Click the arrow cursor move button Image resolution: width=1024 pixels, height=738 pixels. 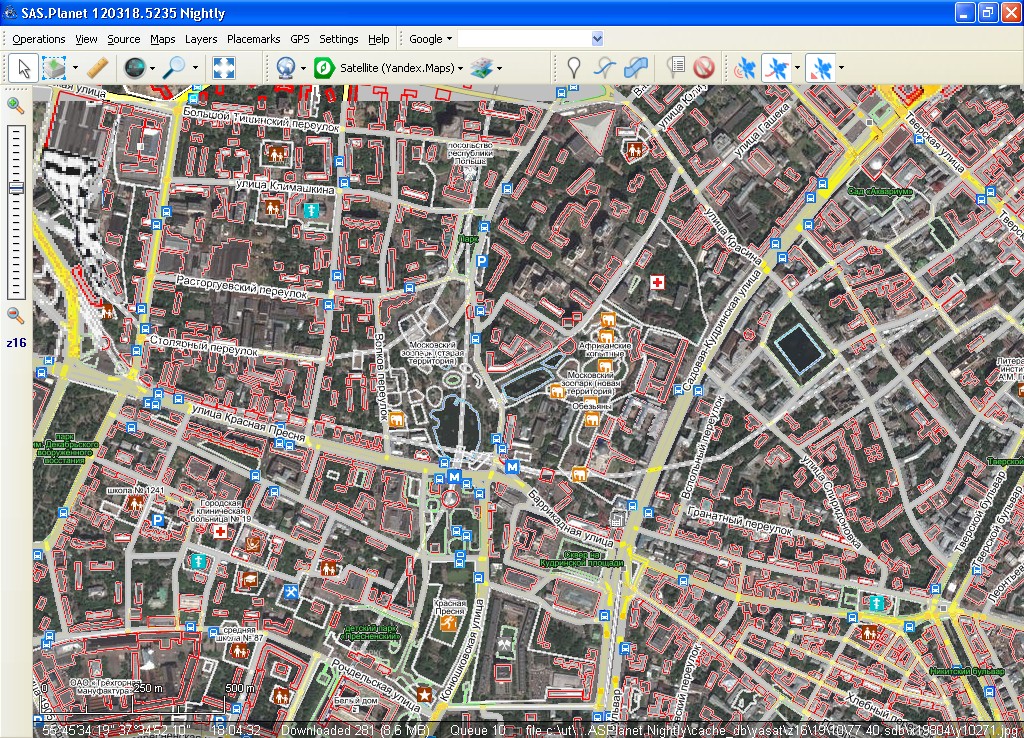[x=24, y=68]
